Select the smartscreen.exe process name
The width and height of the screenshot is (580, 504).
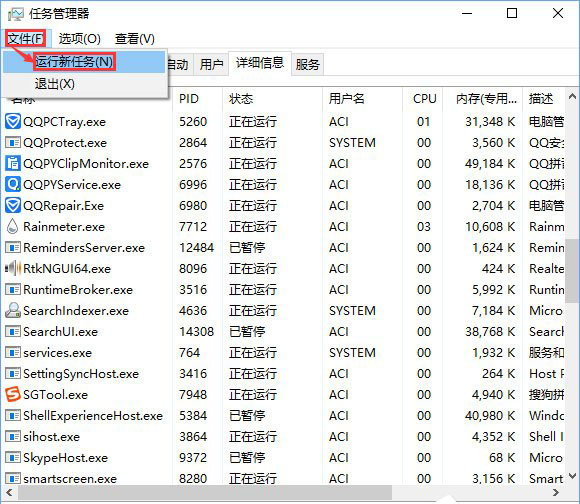[x=70, y=479]
